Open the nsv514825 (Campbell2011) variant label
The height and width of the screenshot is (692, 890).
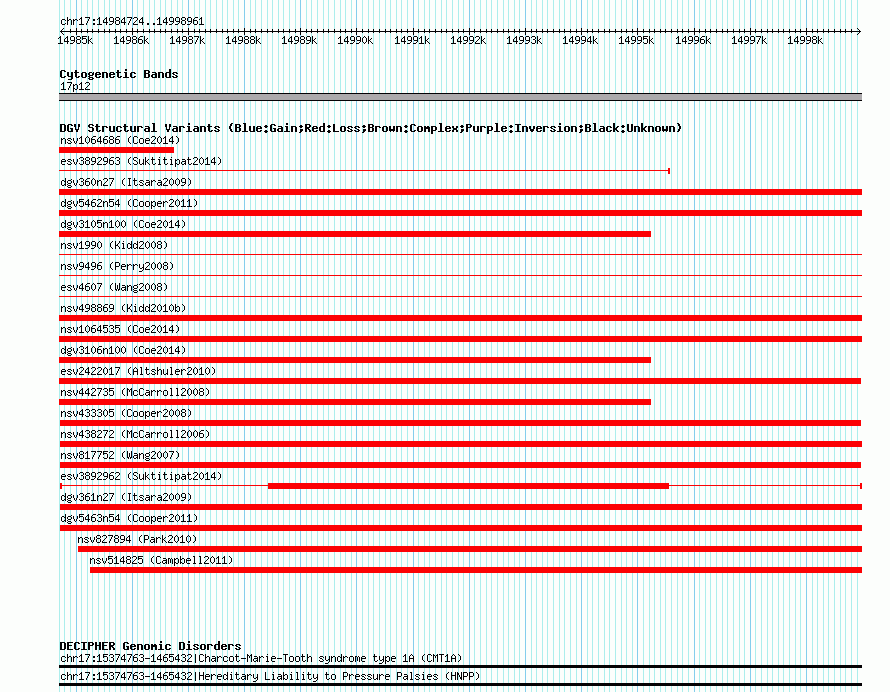[161, 560]
